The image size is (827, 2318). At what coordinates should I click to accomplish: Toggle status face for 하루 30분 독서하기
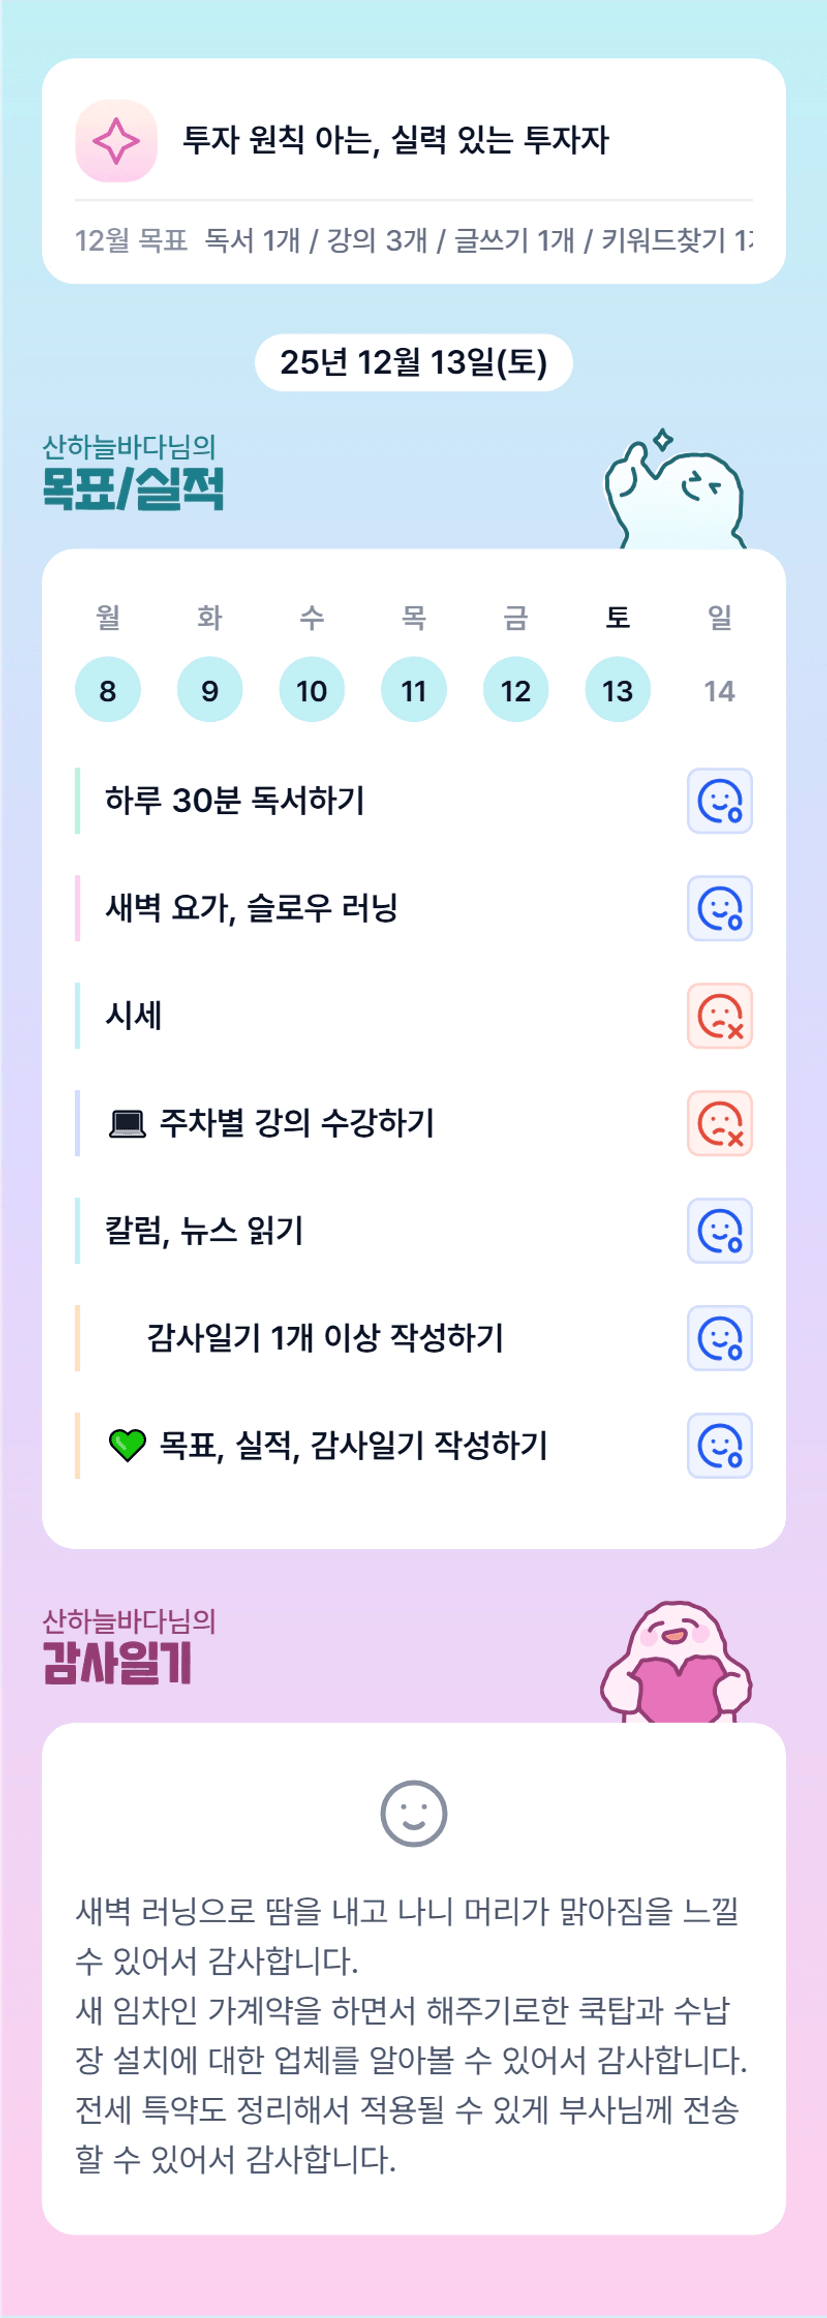pyautogui.click(x=719, y=801)
